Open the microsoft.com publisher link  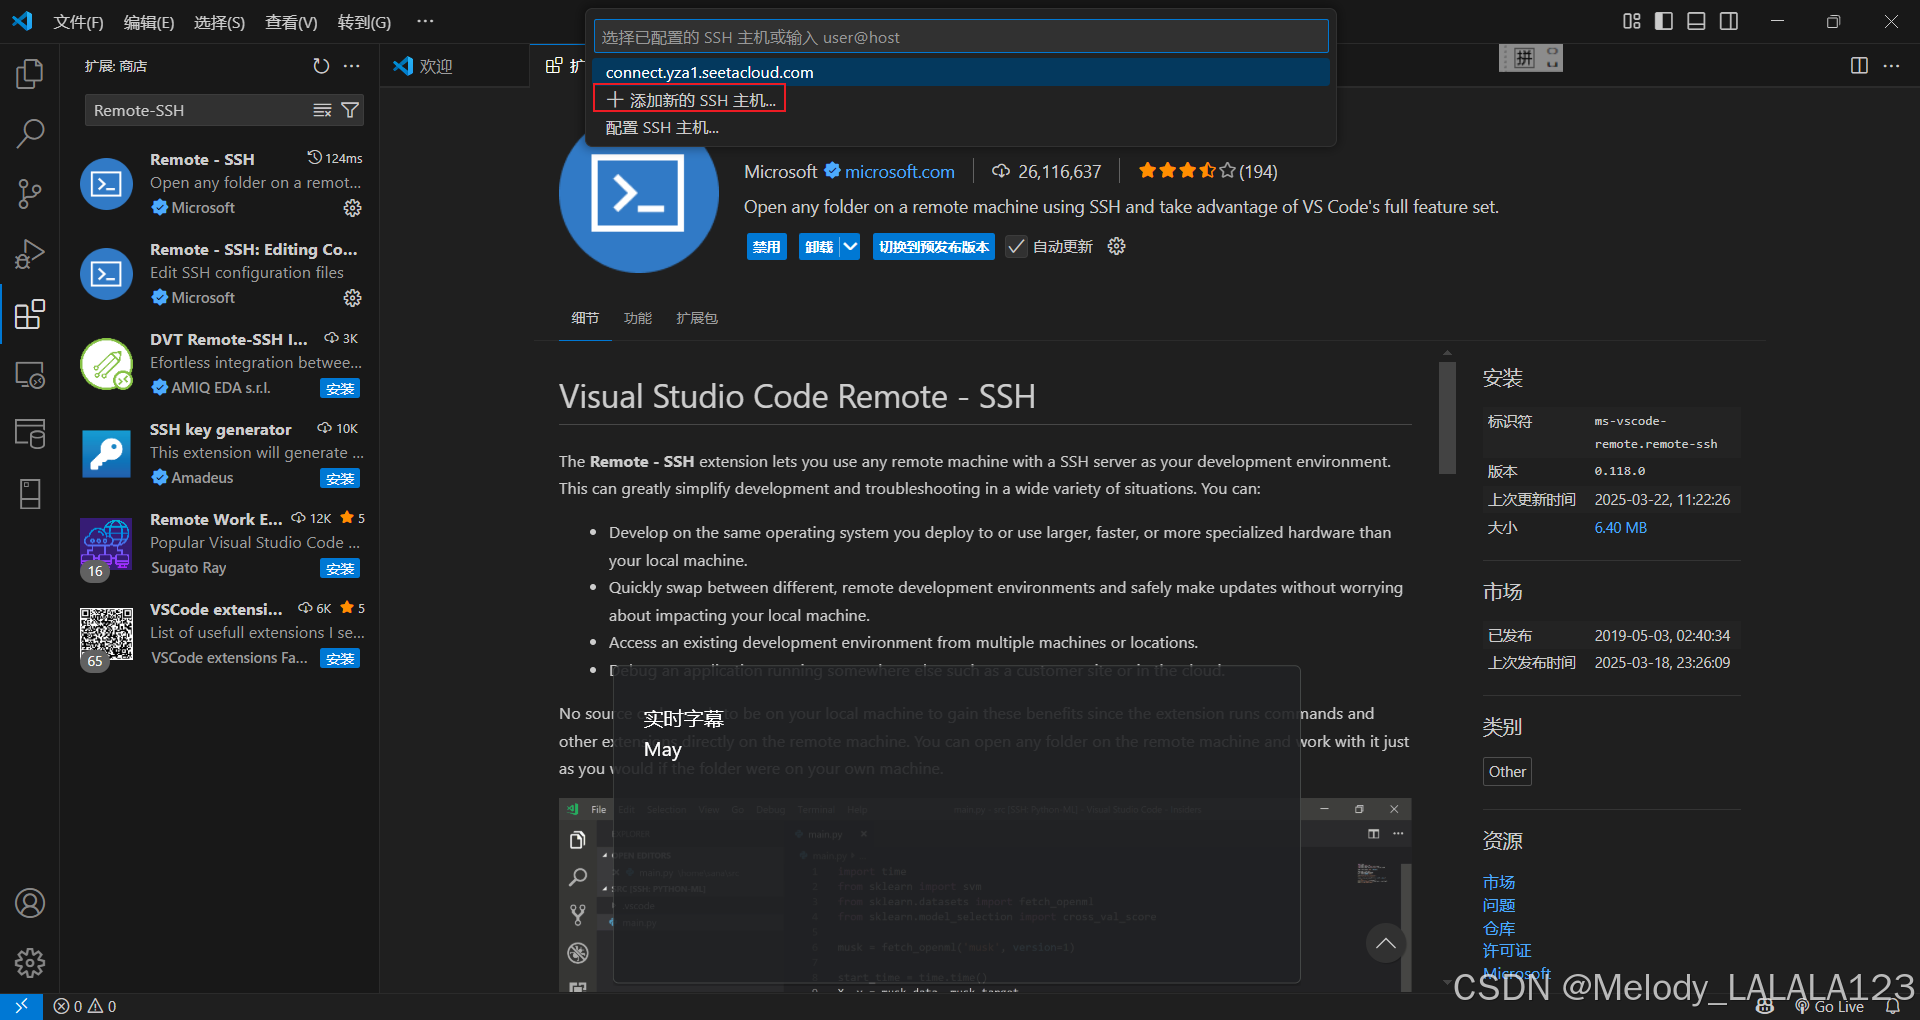[x=899, y=172]
